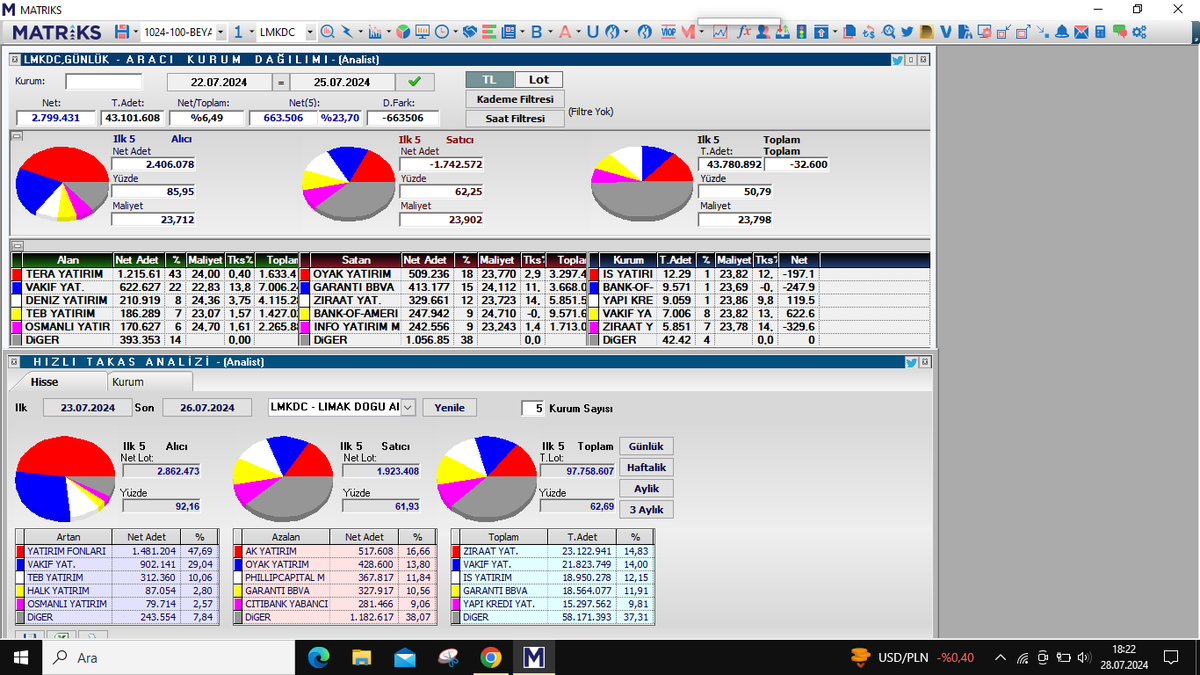Click red swatch beside TERA YATIRIM
This screenshot has width=1200, height=675.
[16, 273]
